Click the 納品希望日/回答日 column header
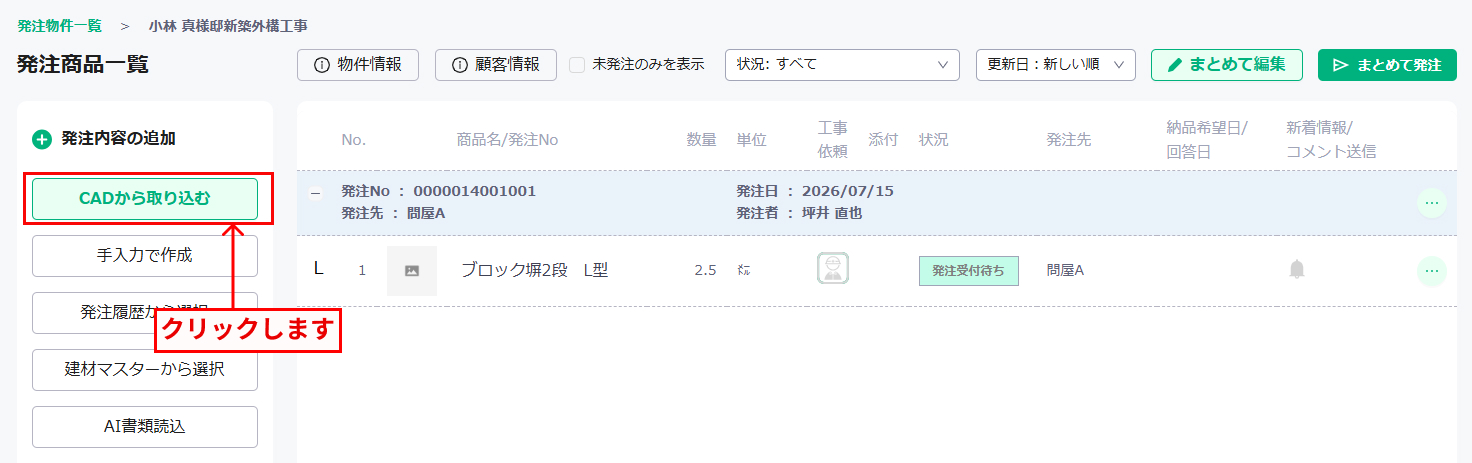This screenshot has width=1472, height=463. [x=1206, y=140]
